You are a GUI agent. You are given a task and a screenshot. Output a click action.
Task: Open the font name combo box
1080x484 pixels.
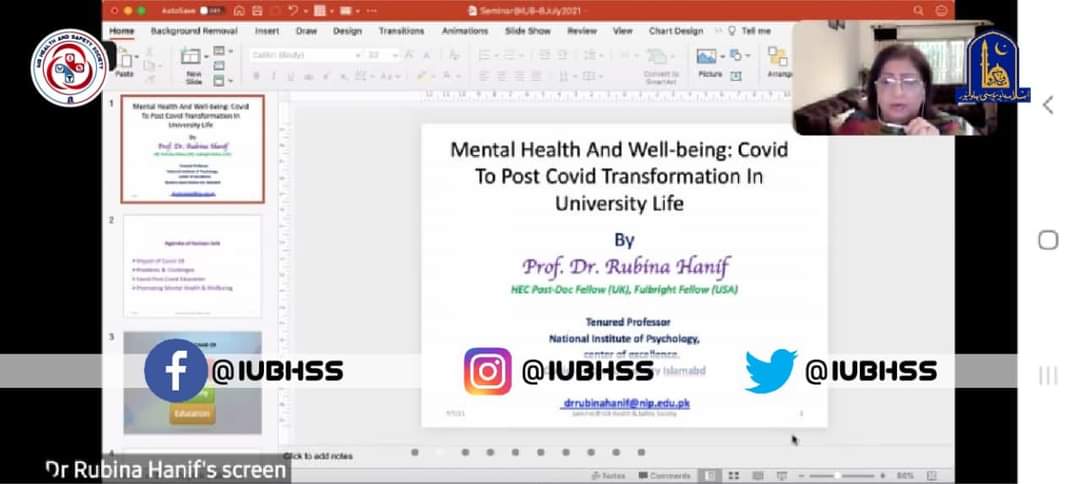tap(306, 55)
